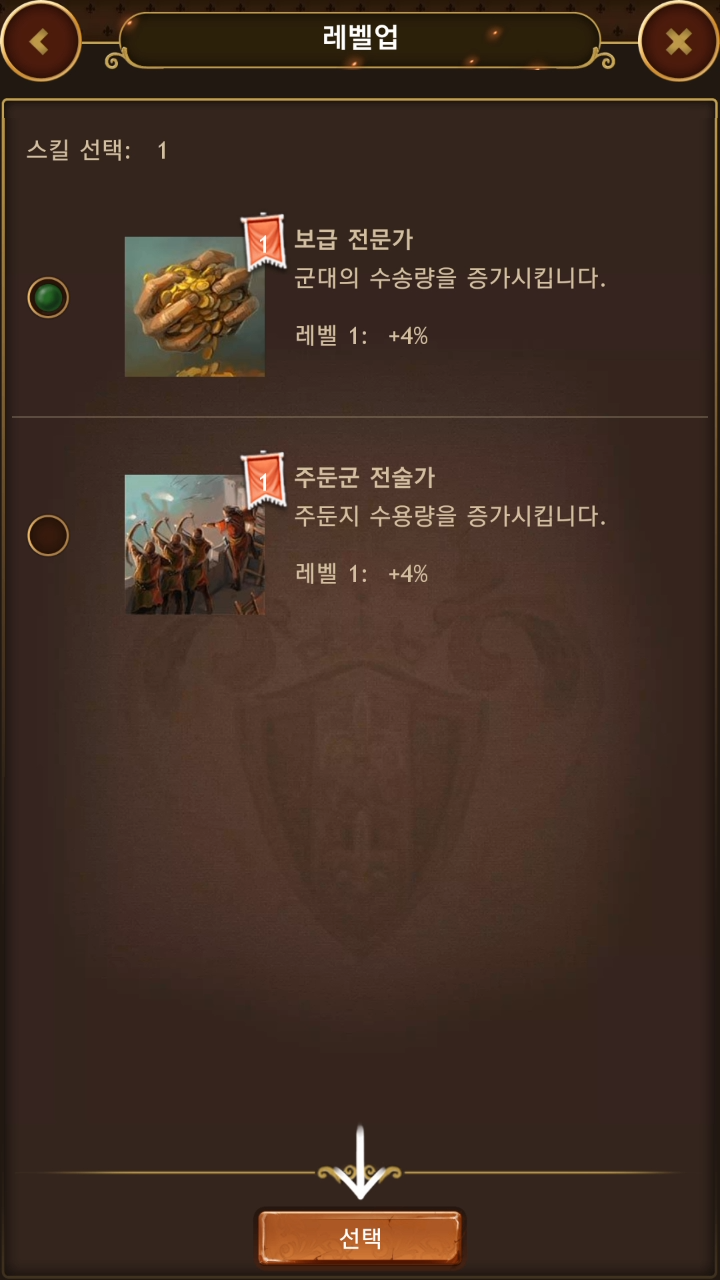Screen dimensions: 720x1280
Task: Select the 주둔군 전술가 radio button
Action: (x=48, y=535)
